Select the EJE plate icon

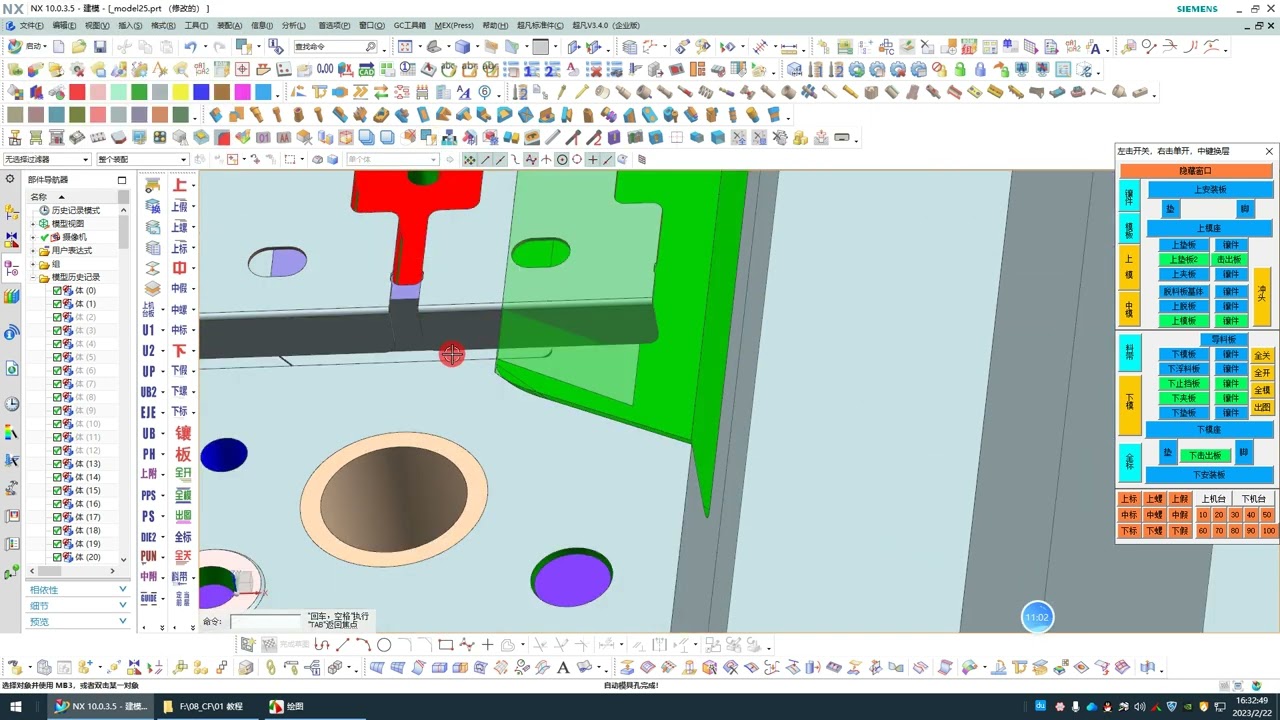(x=149, y=412)
